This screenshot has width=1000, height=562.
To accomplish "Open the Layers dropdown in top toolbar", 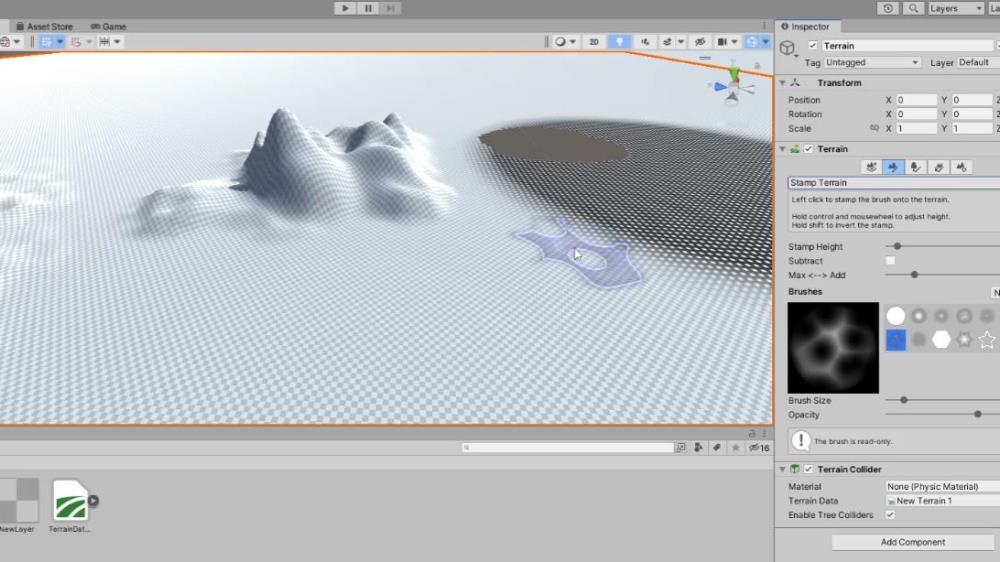I will tap(956, 8).
